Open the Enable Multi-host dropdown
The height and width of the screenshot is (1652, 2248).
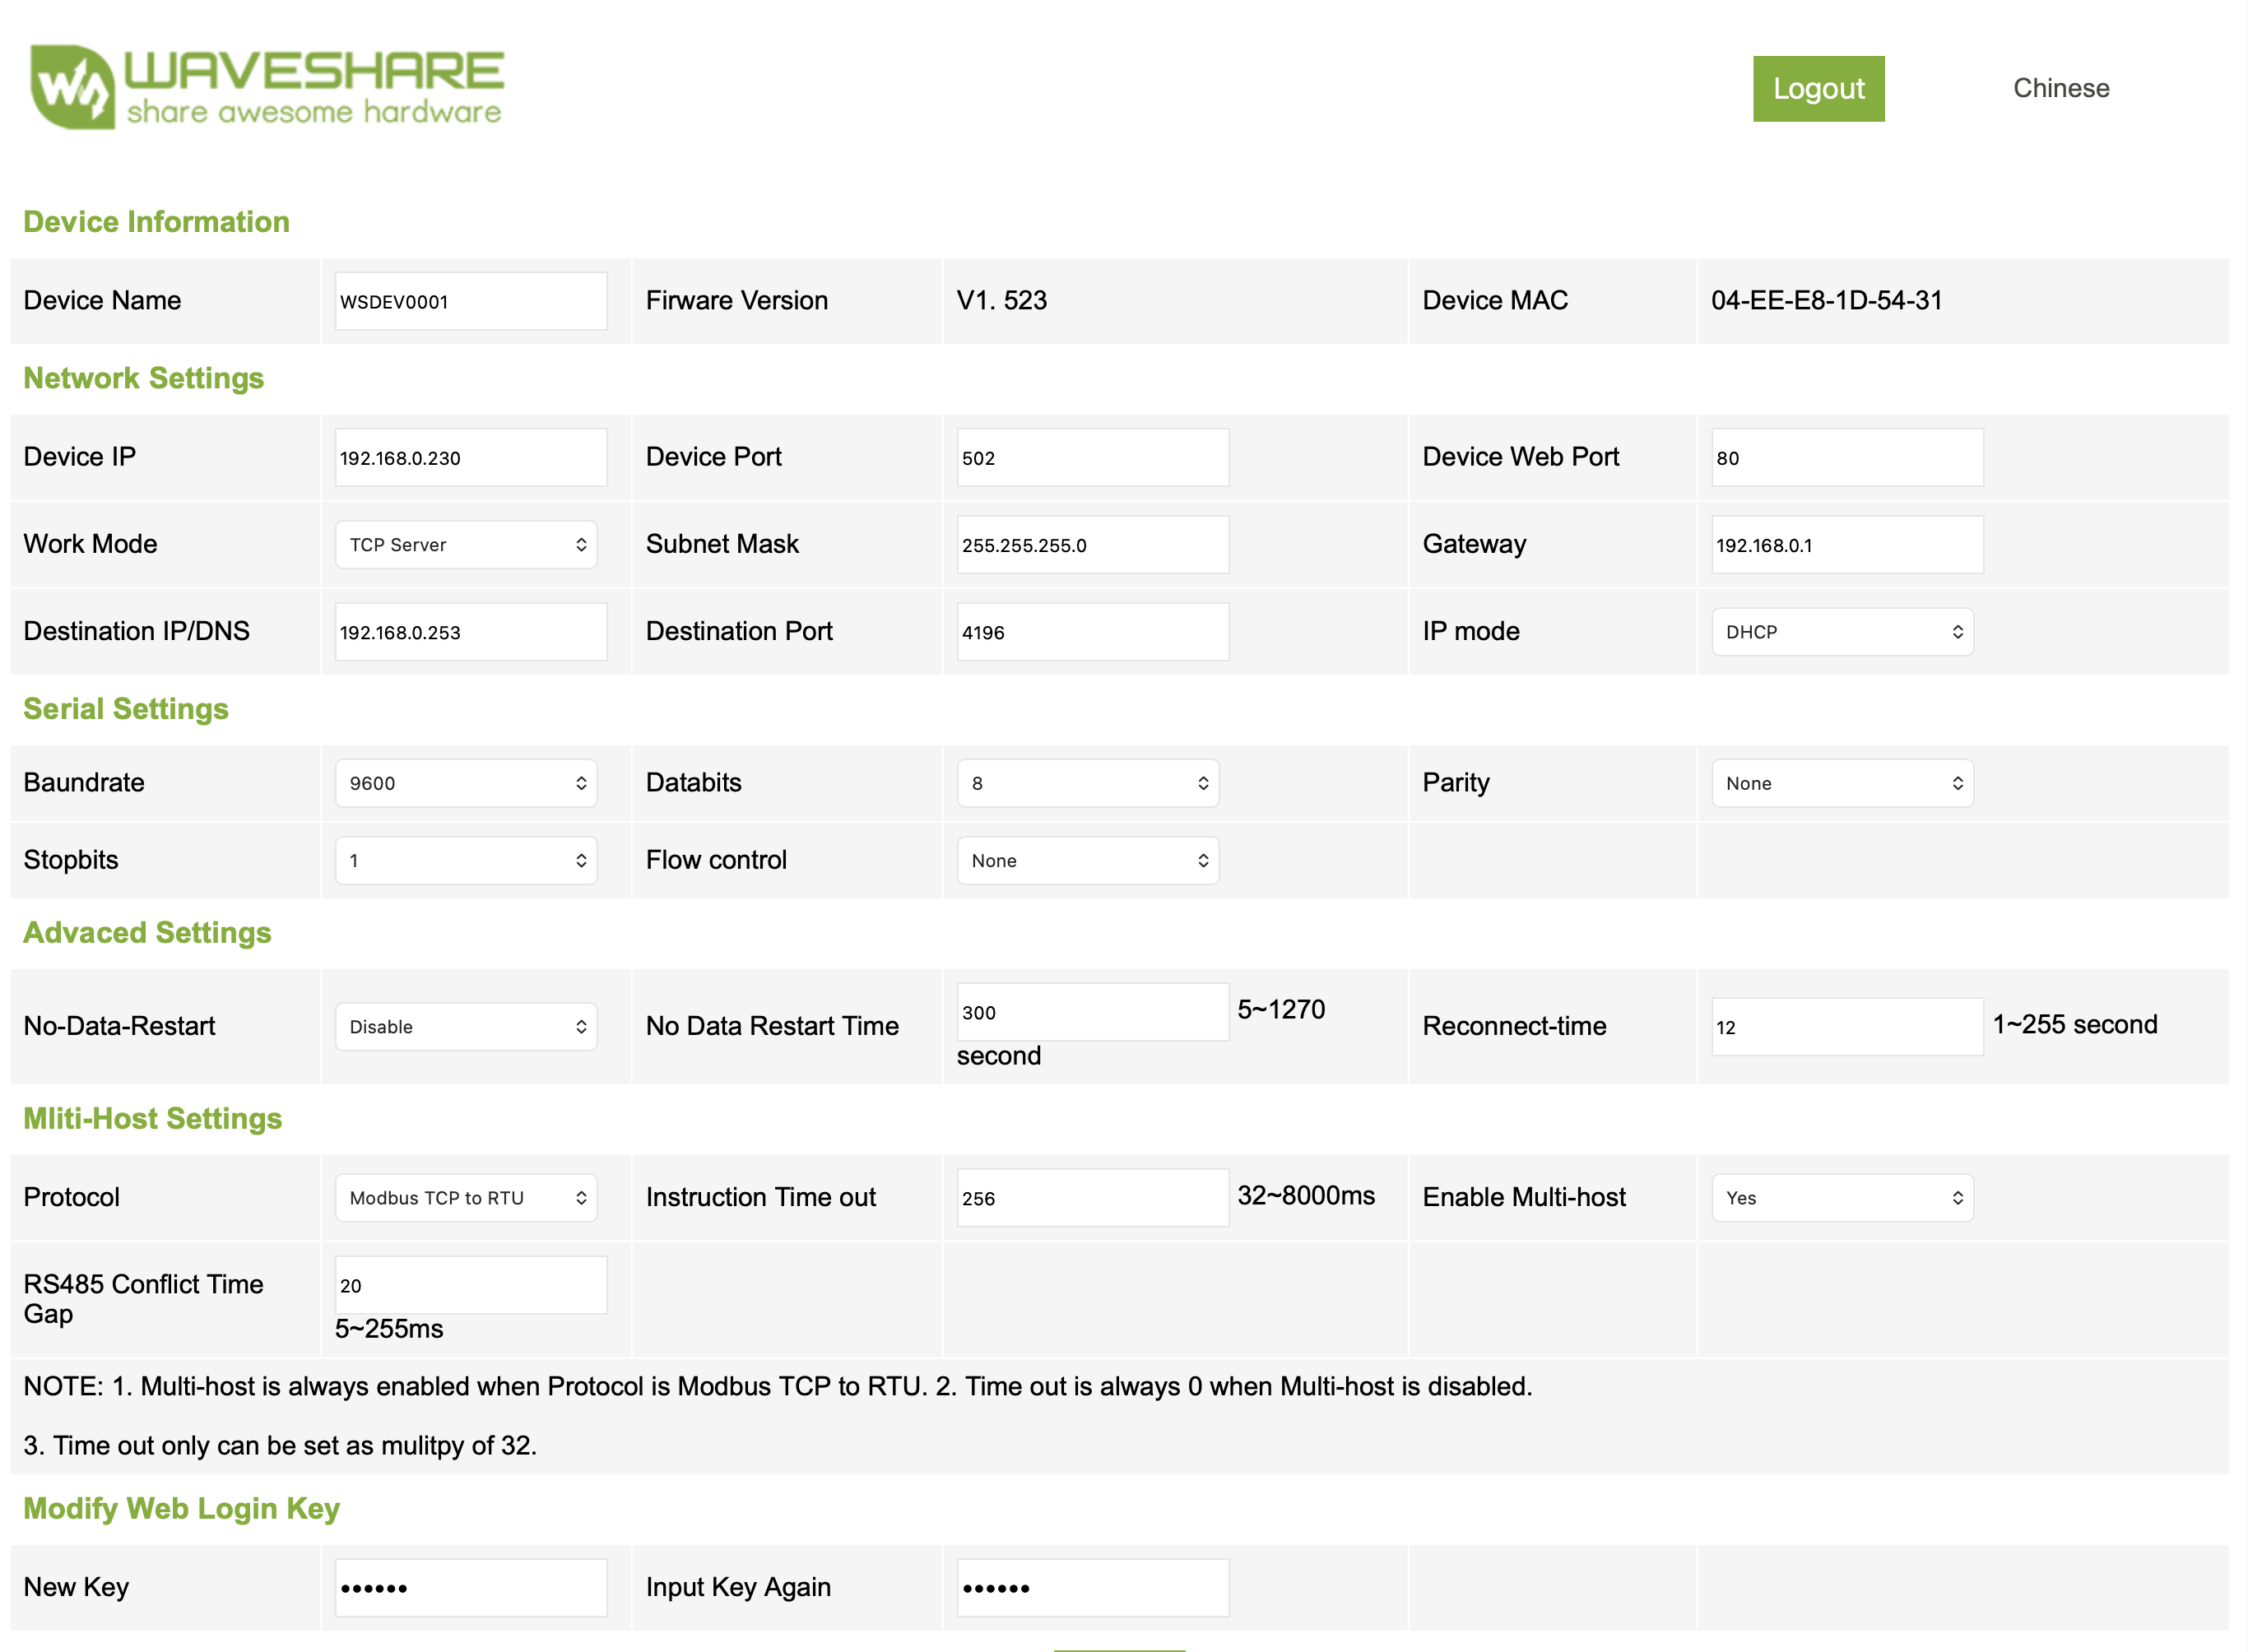tap(1841, 1198)
